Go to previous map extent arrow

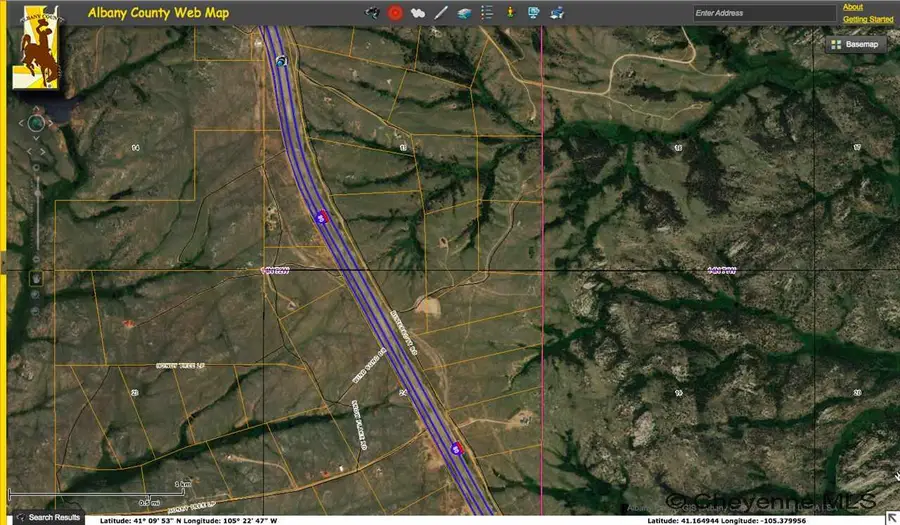(29, 151)
